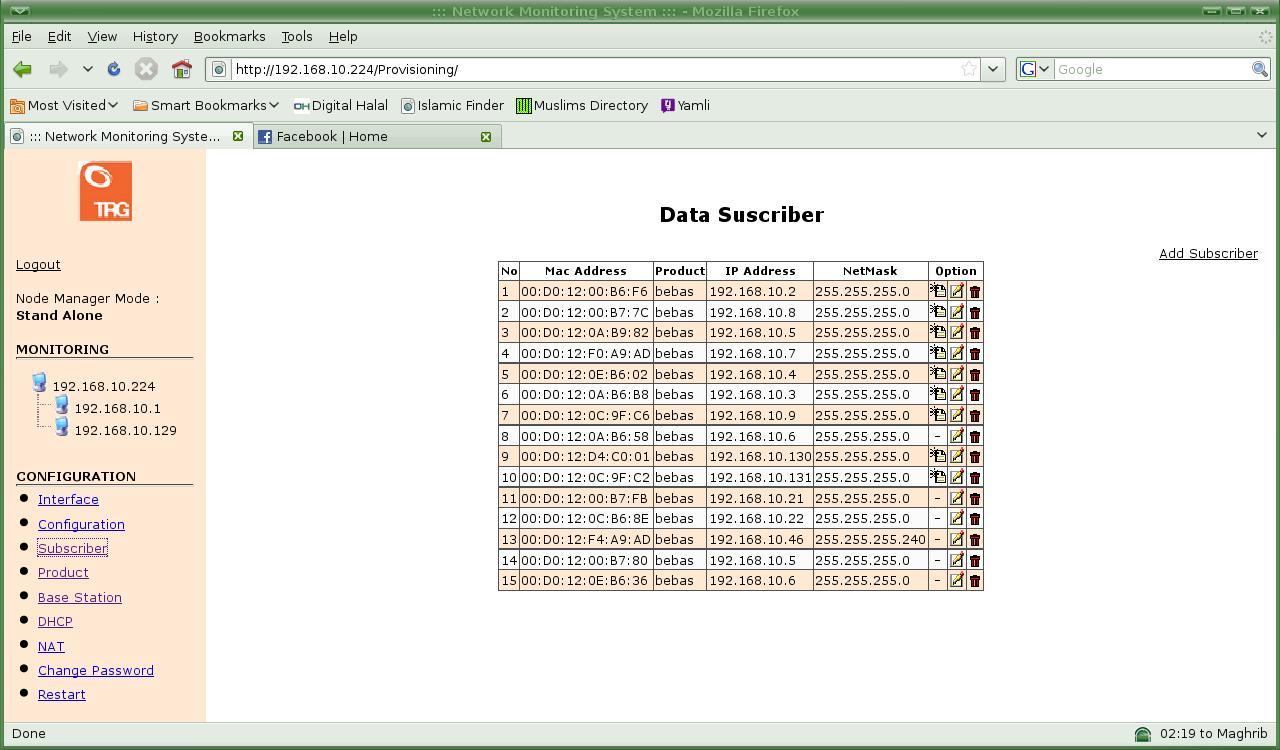Open the URL history dropdown arrow
Screen dimensions: 1280x750
(x=993, y=69)
